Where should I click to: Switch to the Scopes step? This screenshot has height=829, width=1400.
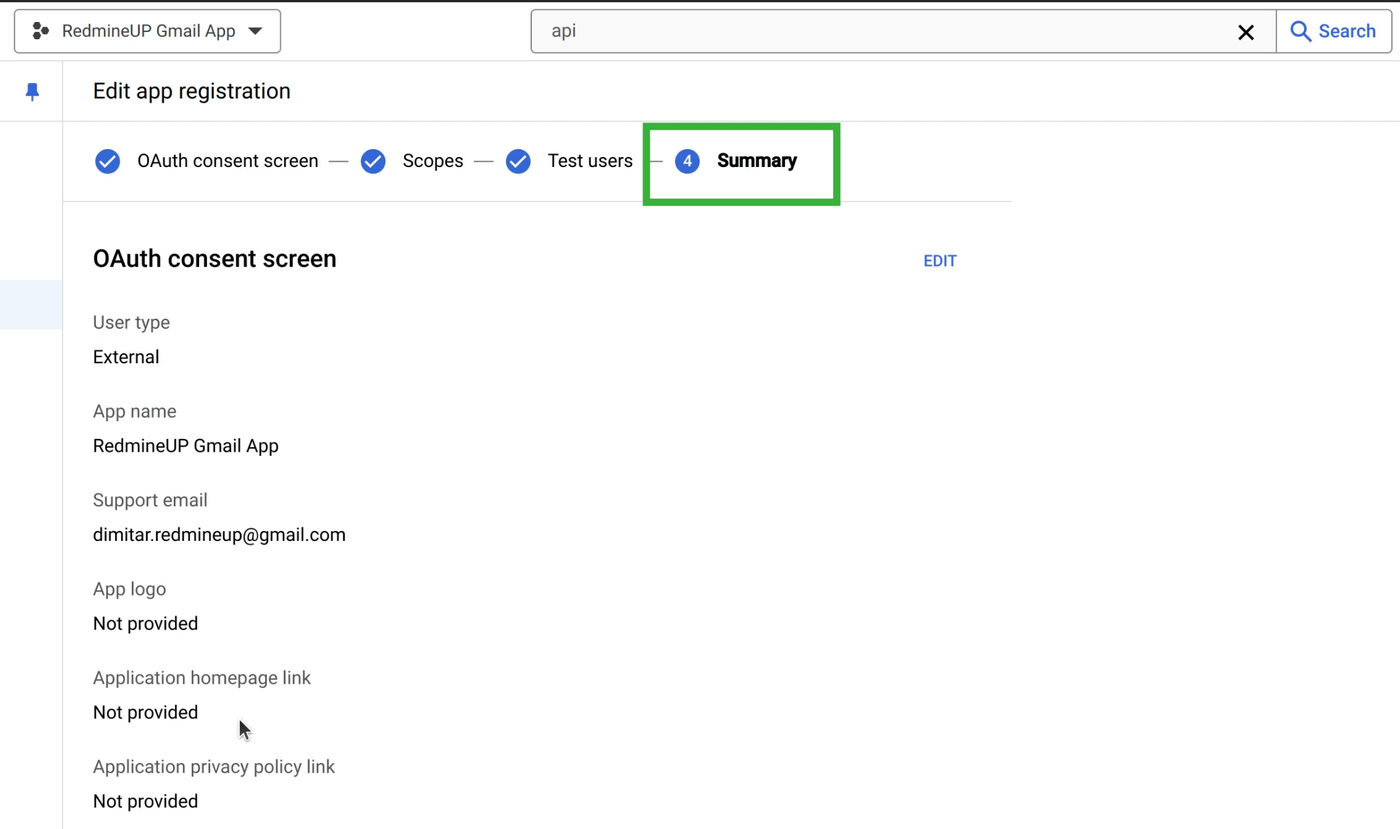click(x=433, y=161)
